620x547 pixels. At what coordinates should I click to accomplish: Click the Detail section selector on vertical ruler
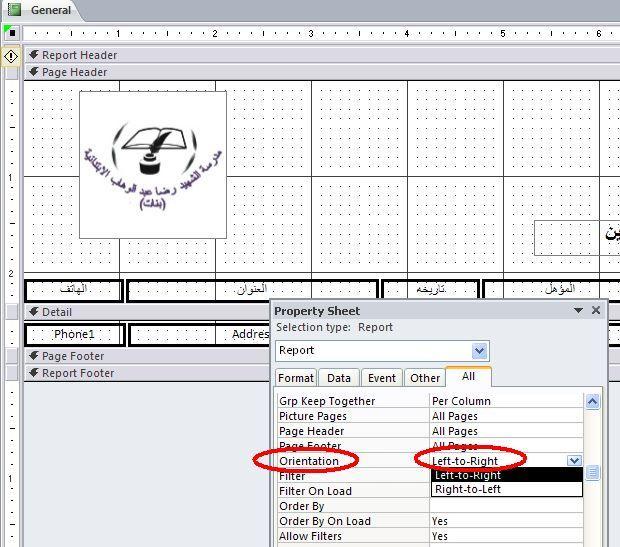coord(11,312)
